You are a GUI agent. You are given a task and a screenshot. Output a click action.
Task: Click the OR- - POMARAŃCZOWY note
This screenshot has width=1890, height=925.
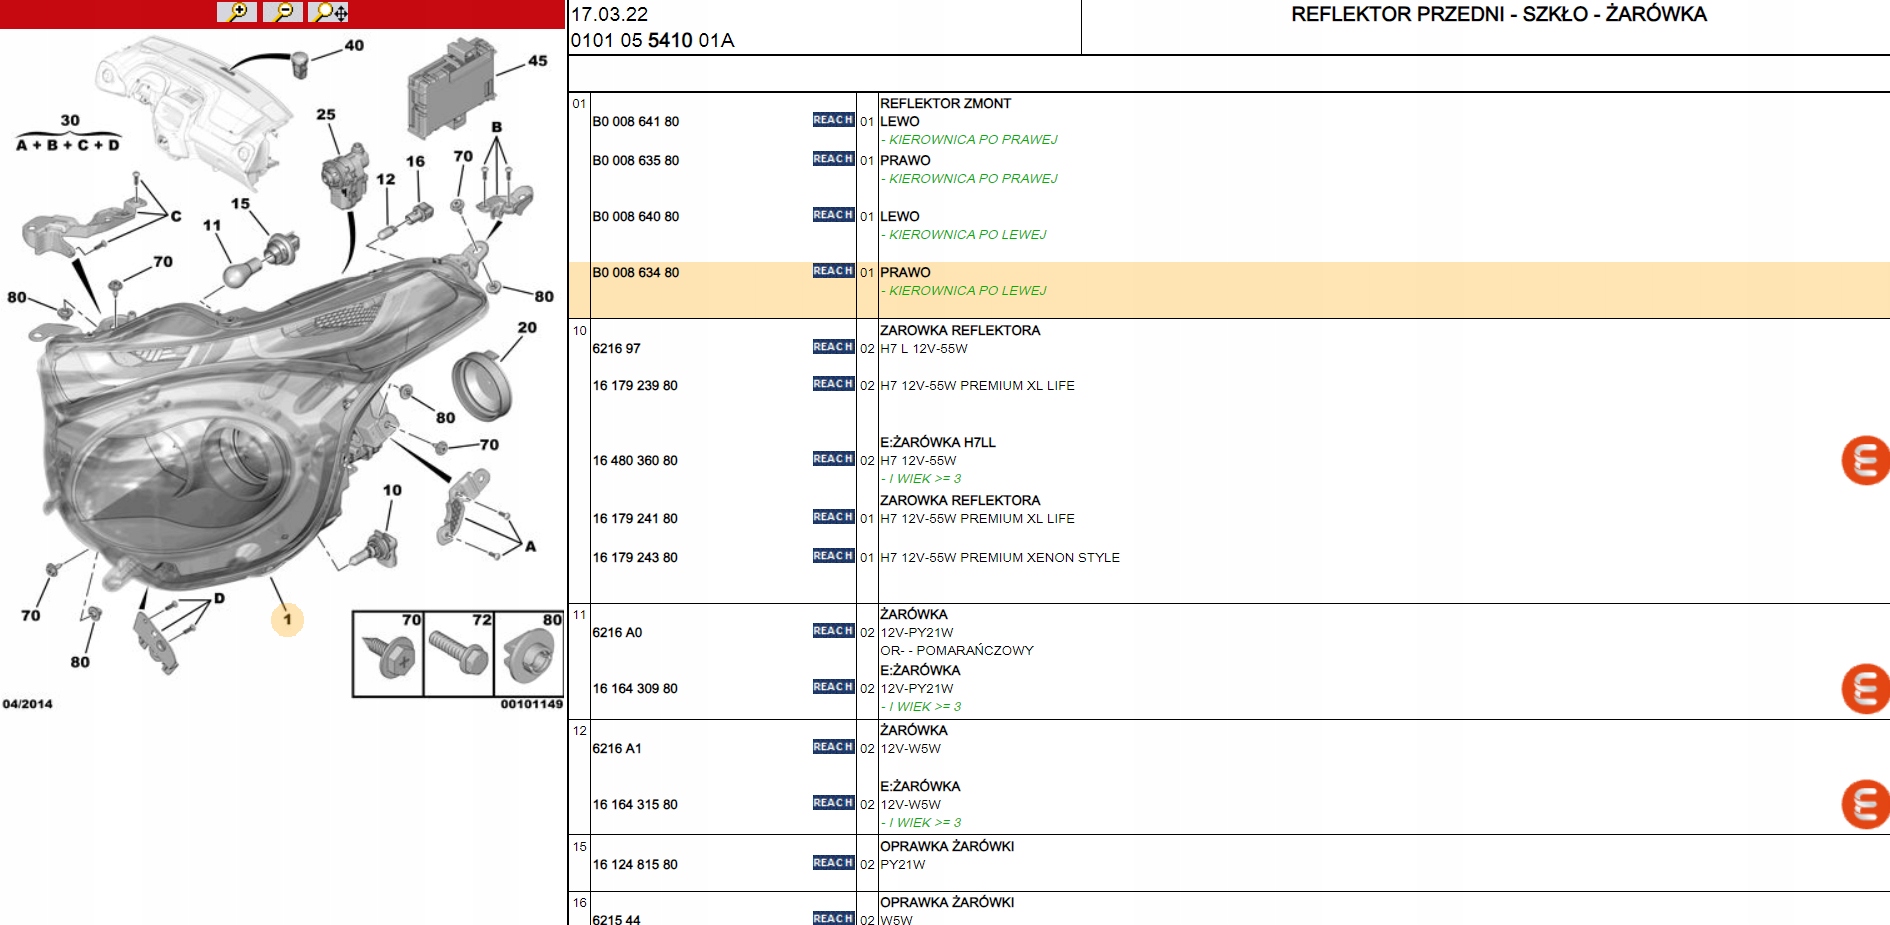[x=957, y=651]
